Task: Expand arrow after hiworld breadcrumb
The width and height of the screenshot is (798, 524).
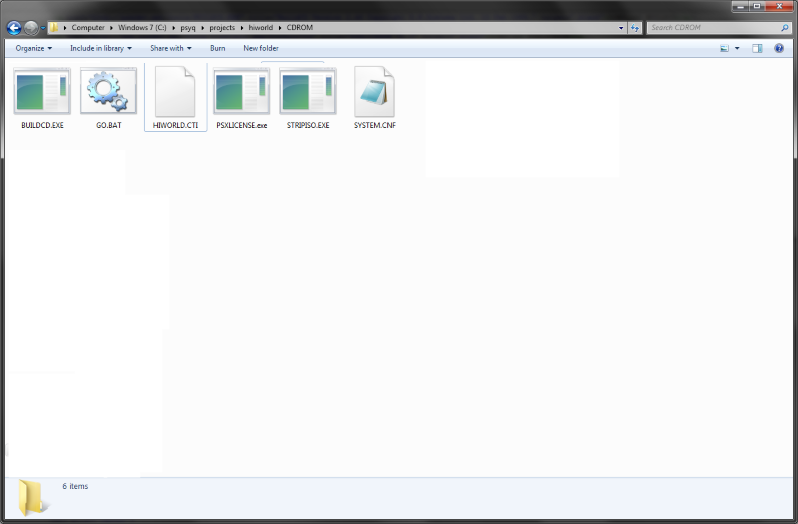Action: pyautogui.click(x=279, y=28)
